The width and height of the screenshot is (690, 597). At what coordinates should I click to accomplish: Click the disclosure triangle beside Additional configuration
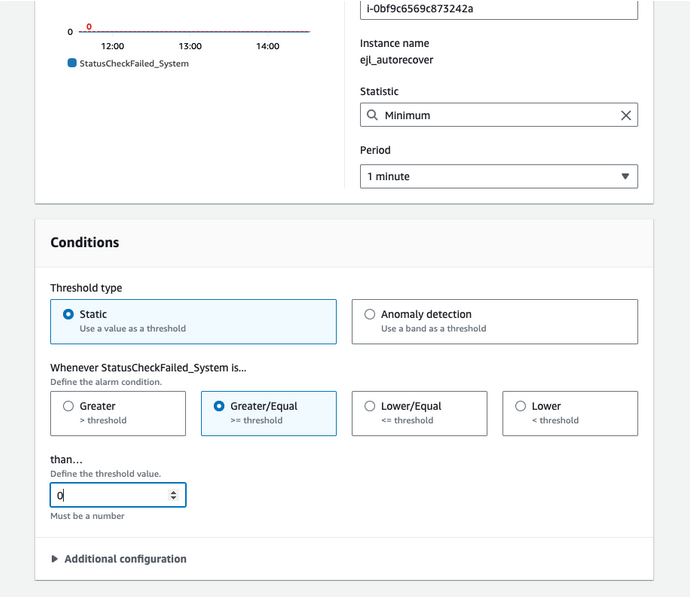(55, 559)
